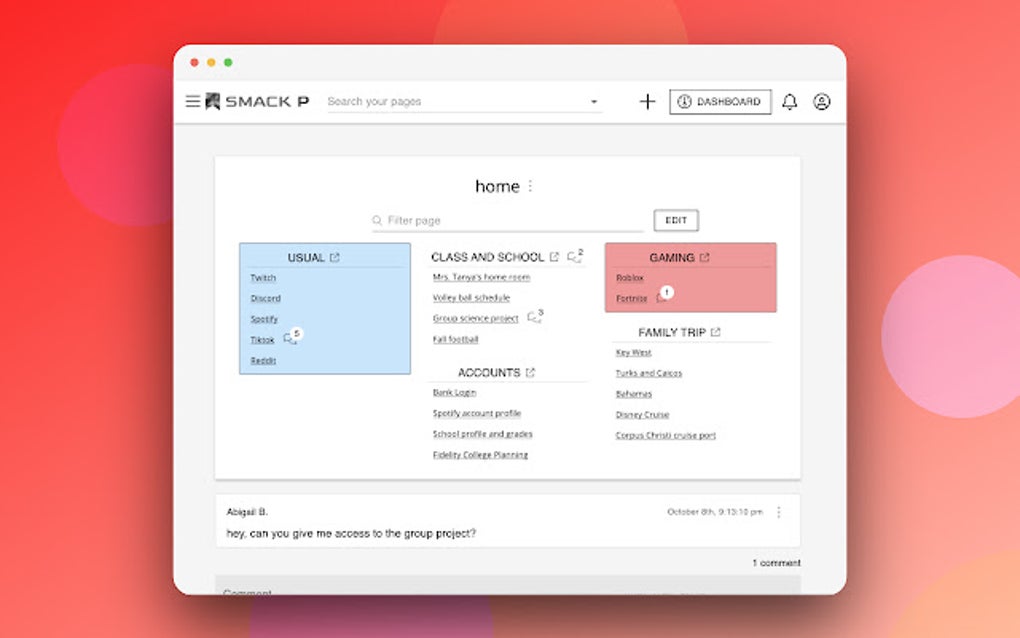Open the Spotify account profile link
Screen dimensions: 1020x638
tap(477, 413)
